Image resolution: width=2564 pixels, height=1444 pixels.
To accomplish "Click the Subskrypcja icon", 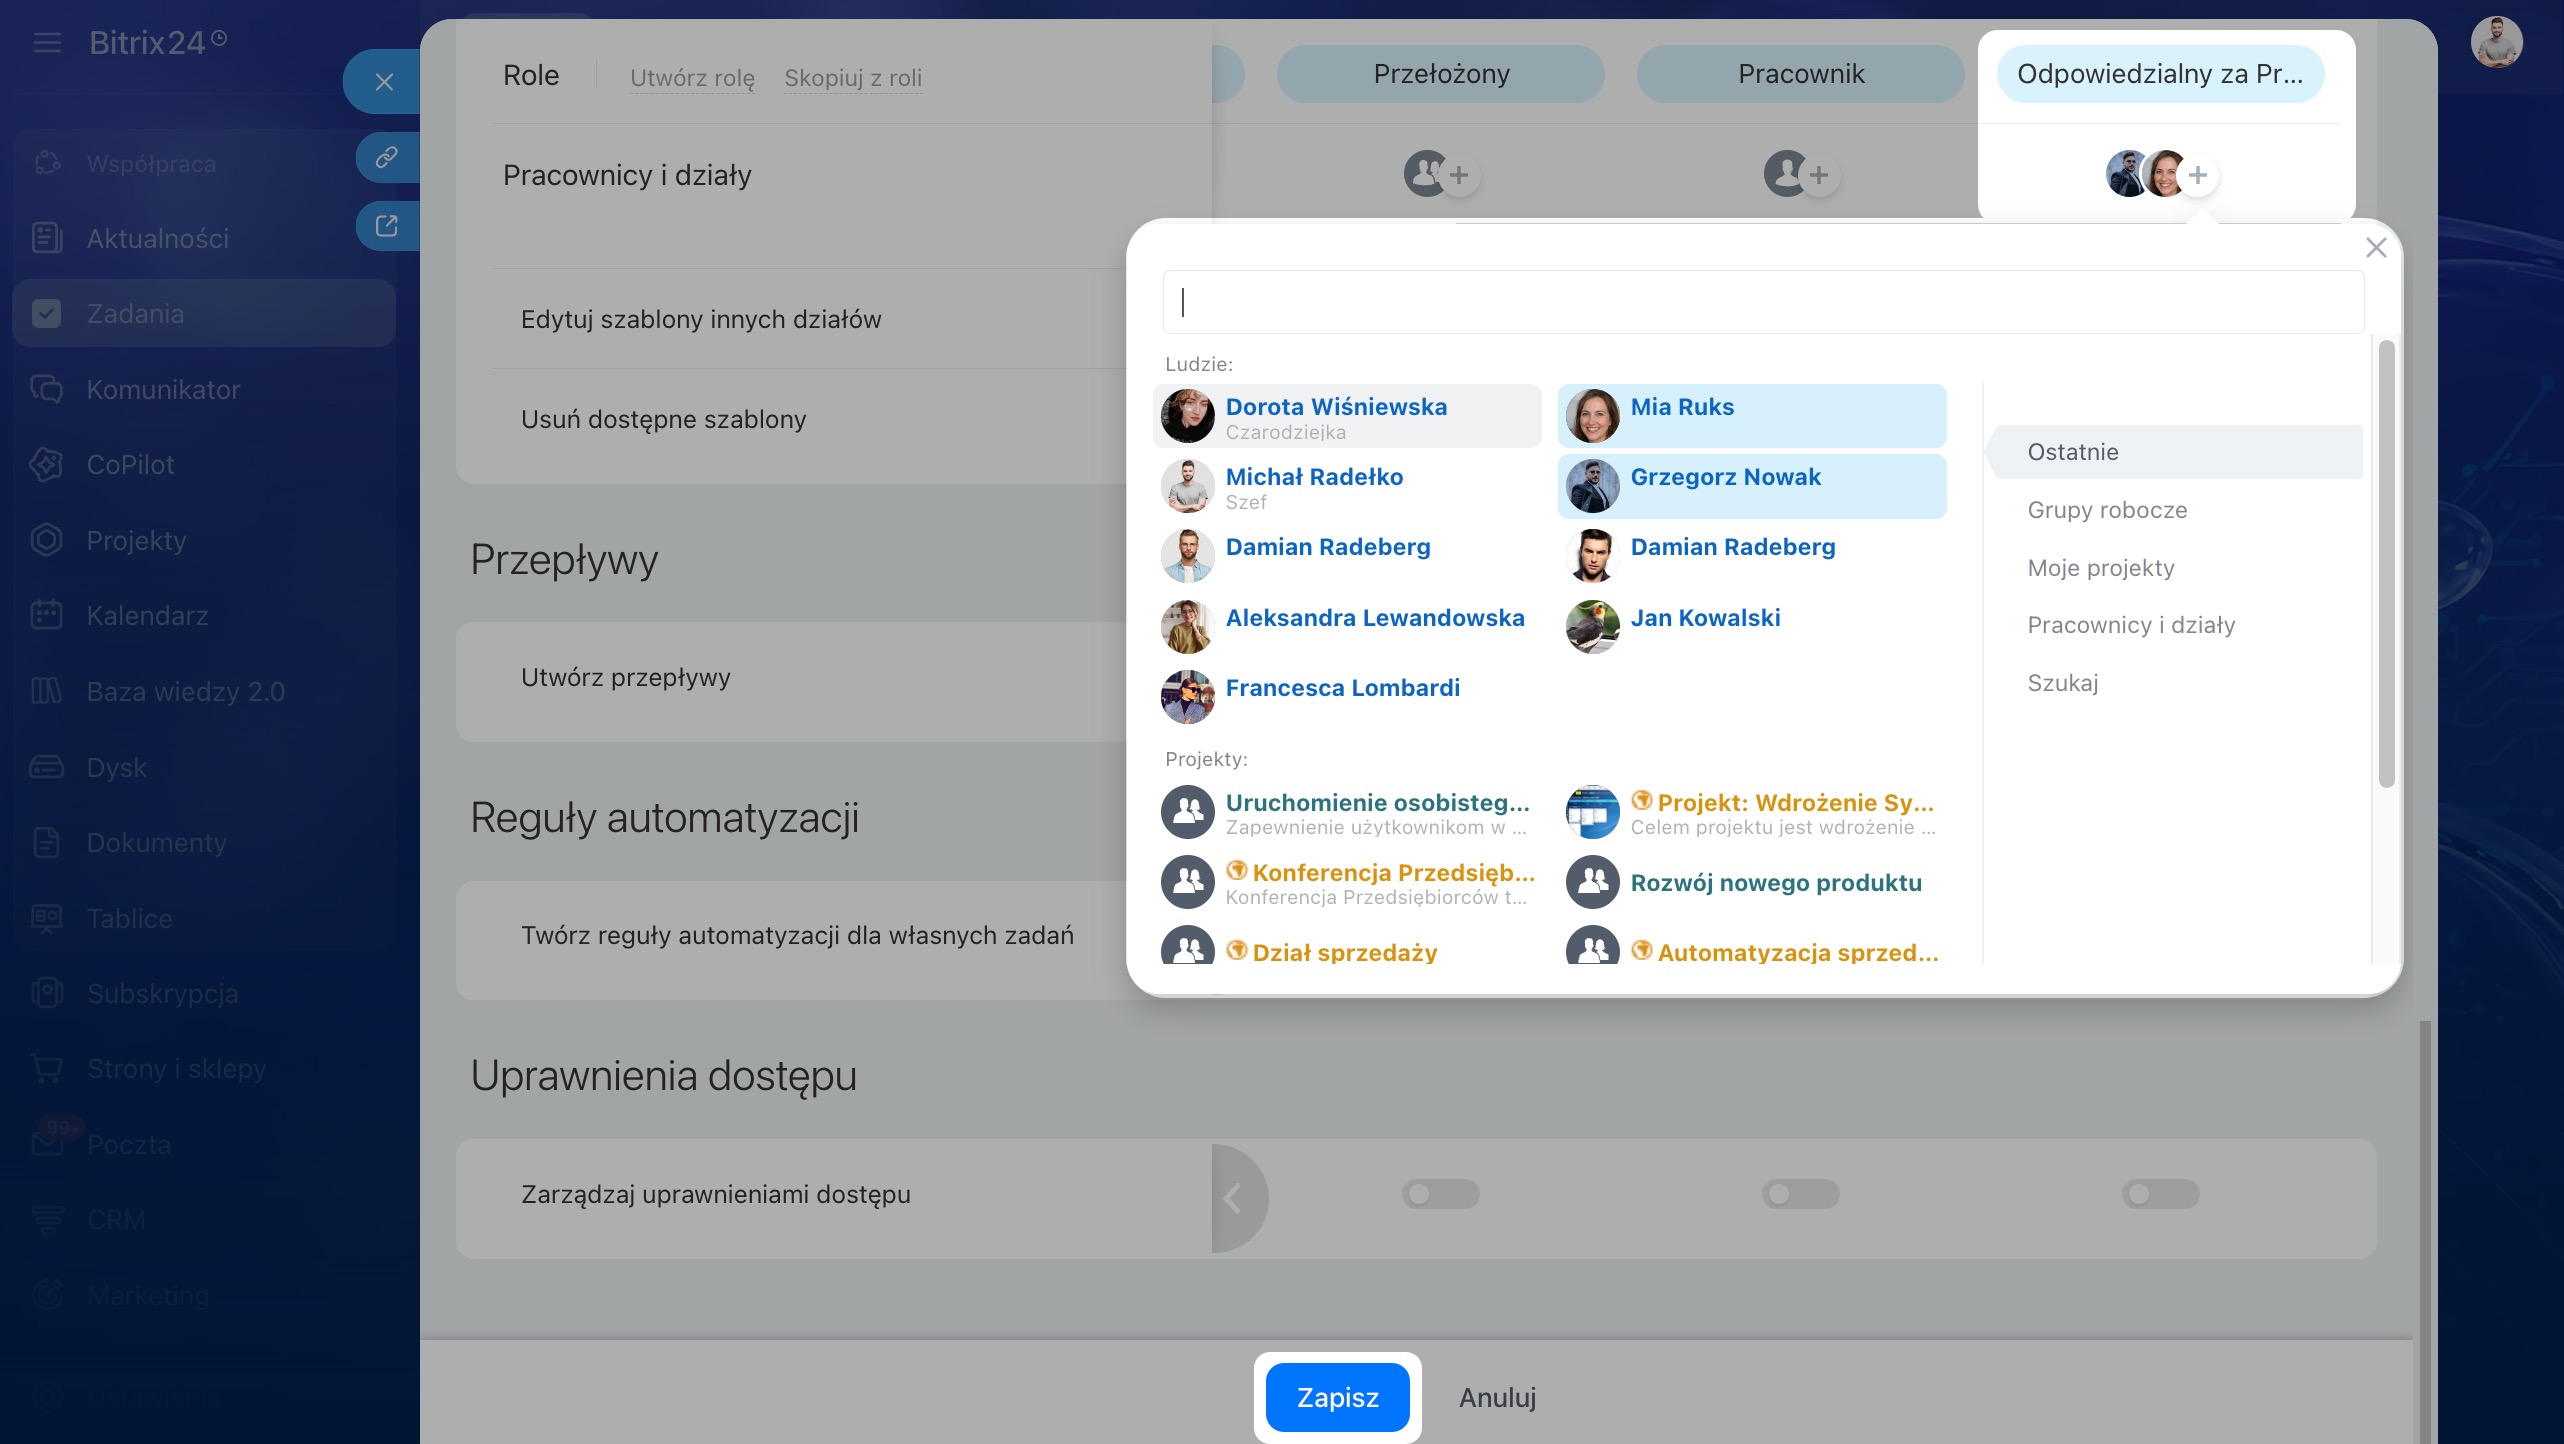I will pos(47,994).
